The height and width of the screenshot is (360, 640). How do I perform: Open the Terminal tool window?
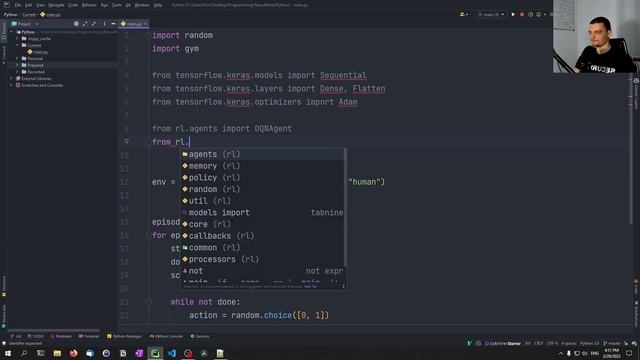tap(89, 336)
